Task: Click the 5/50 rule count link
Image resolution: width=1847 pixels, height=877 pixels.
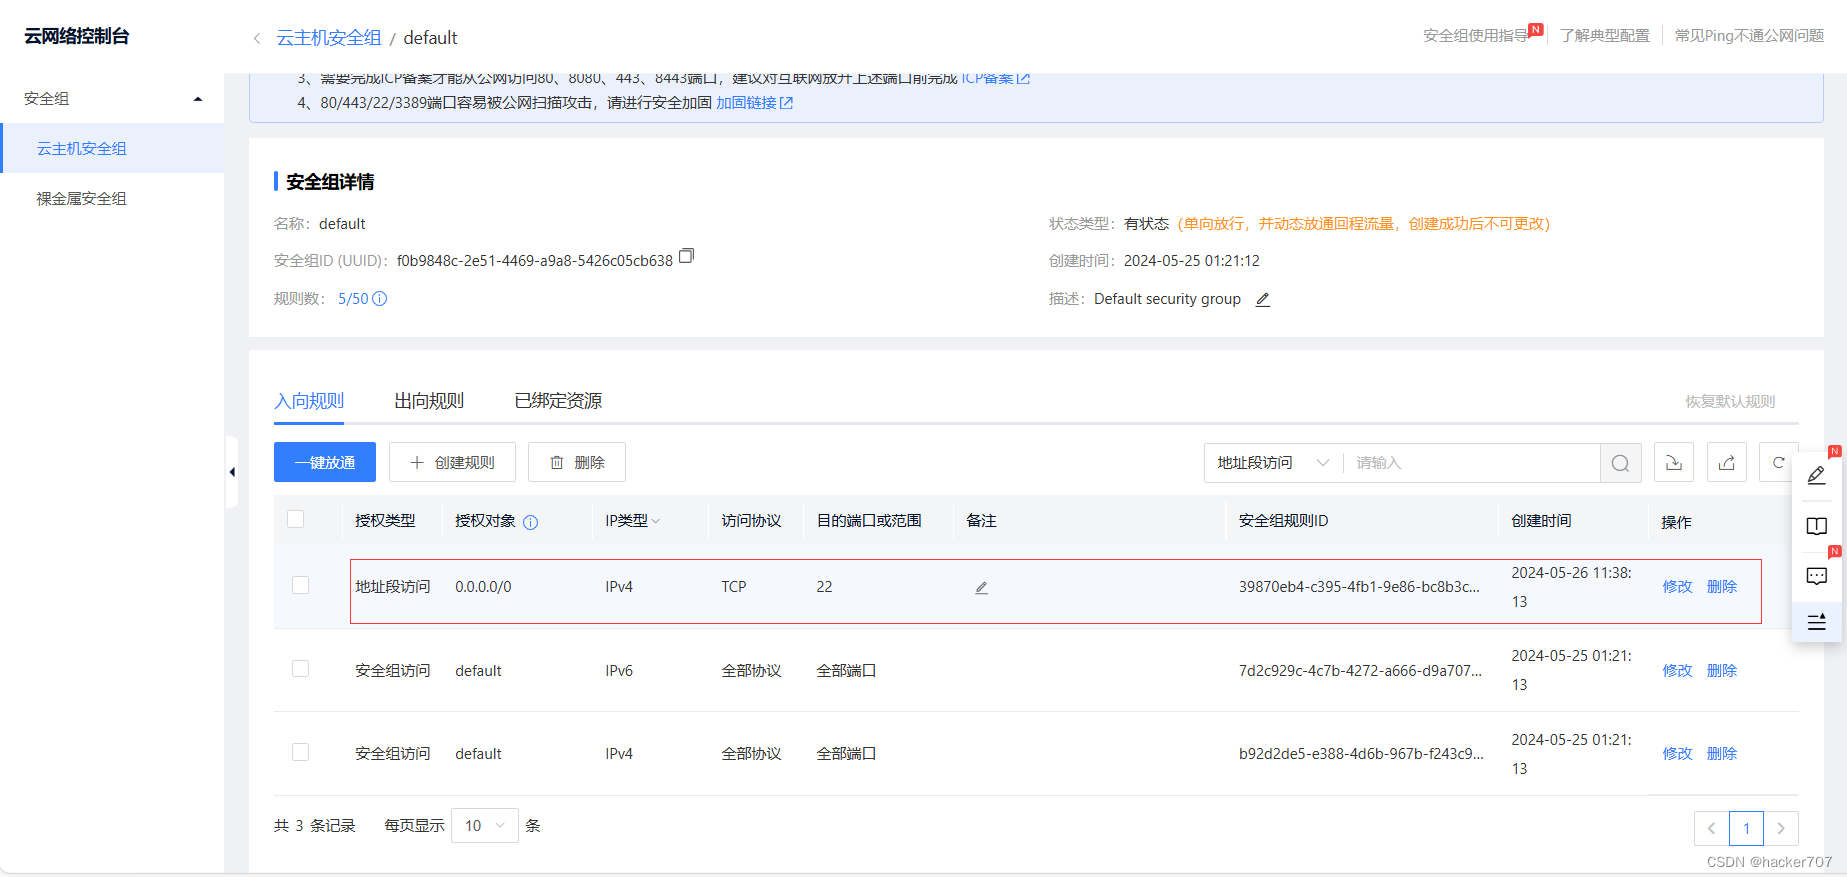Action: [x=353, y=299]
